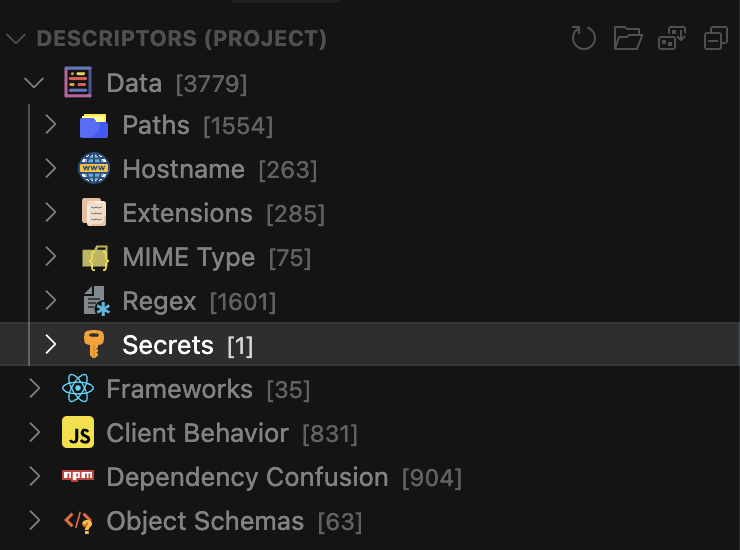Click the open folder icon in header

click(628, 38)
